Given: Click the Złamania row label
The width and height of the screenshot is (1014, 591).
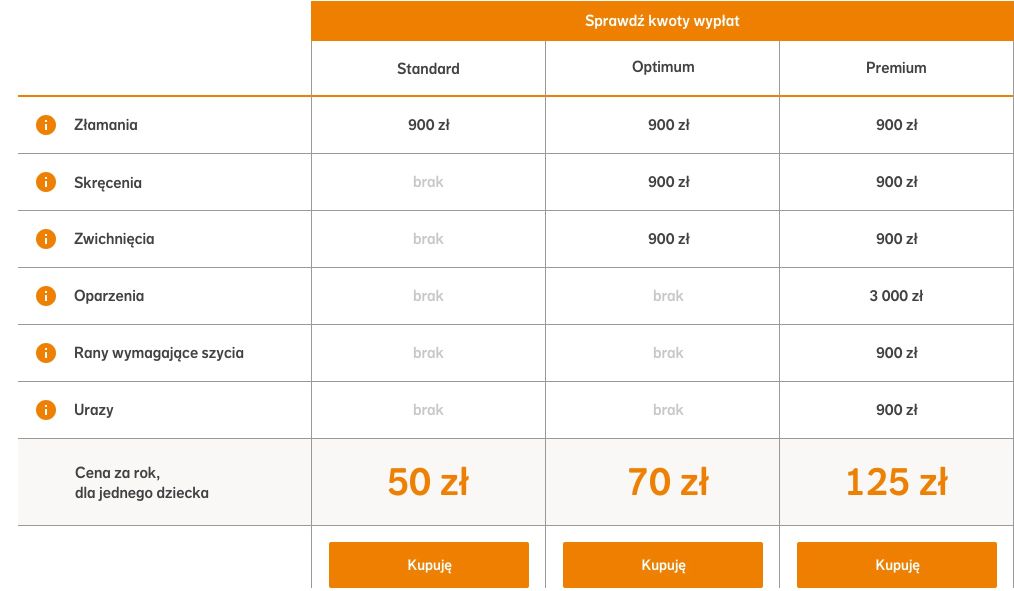Looking at the screenshot, I should [x=105, y=125].
